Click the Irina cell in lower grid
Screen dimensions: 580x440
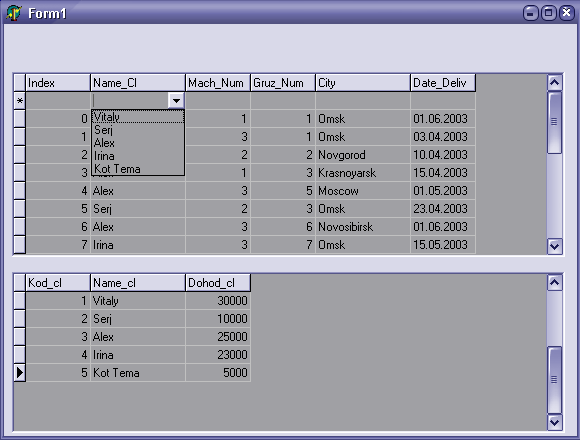138,355
